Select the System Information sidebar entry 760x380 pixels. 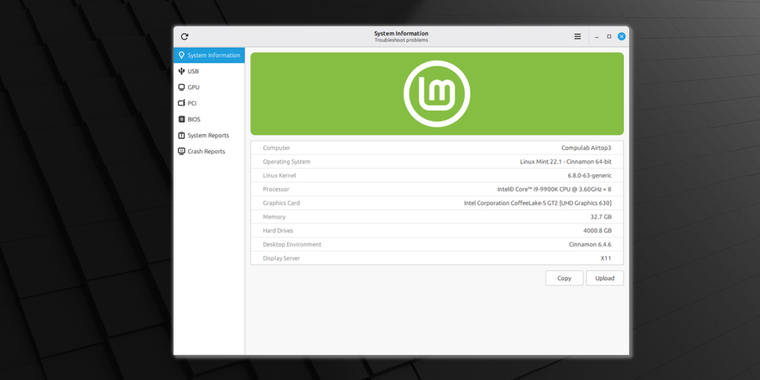click(209, 55)
